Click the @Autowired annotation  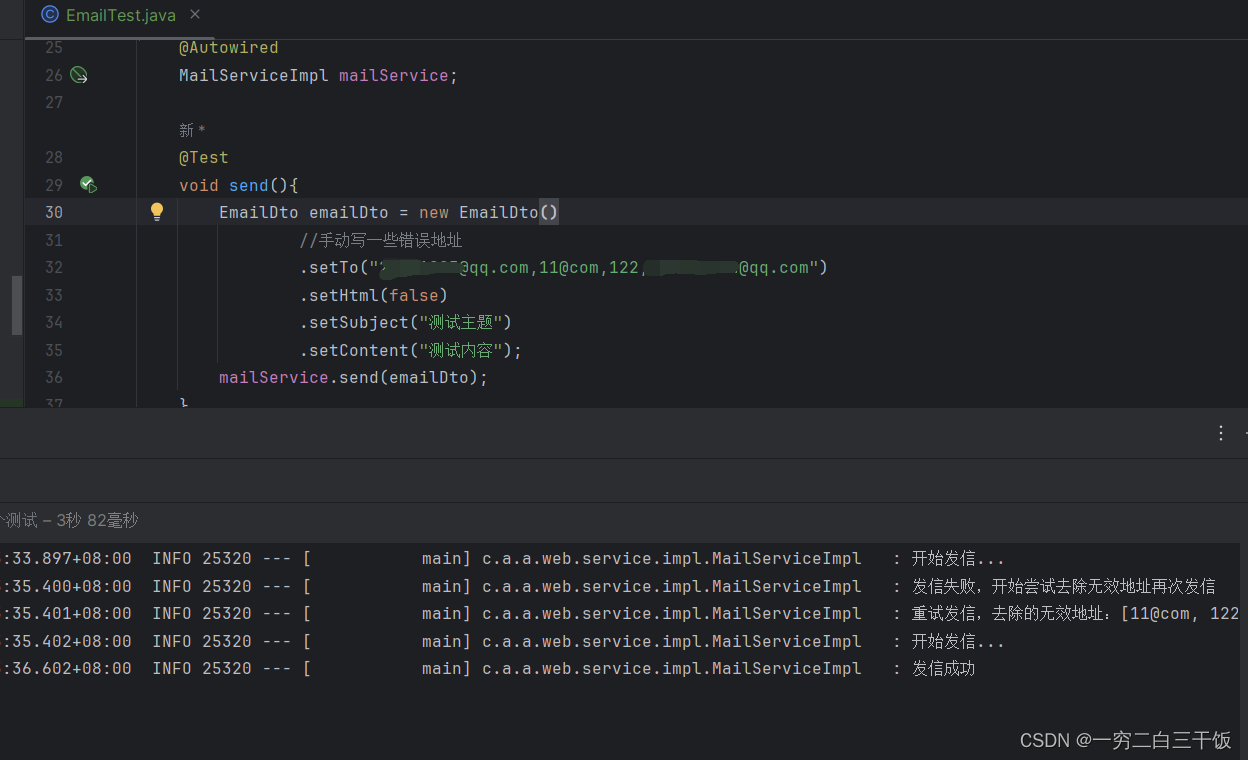point(229,47)
